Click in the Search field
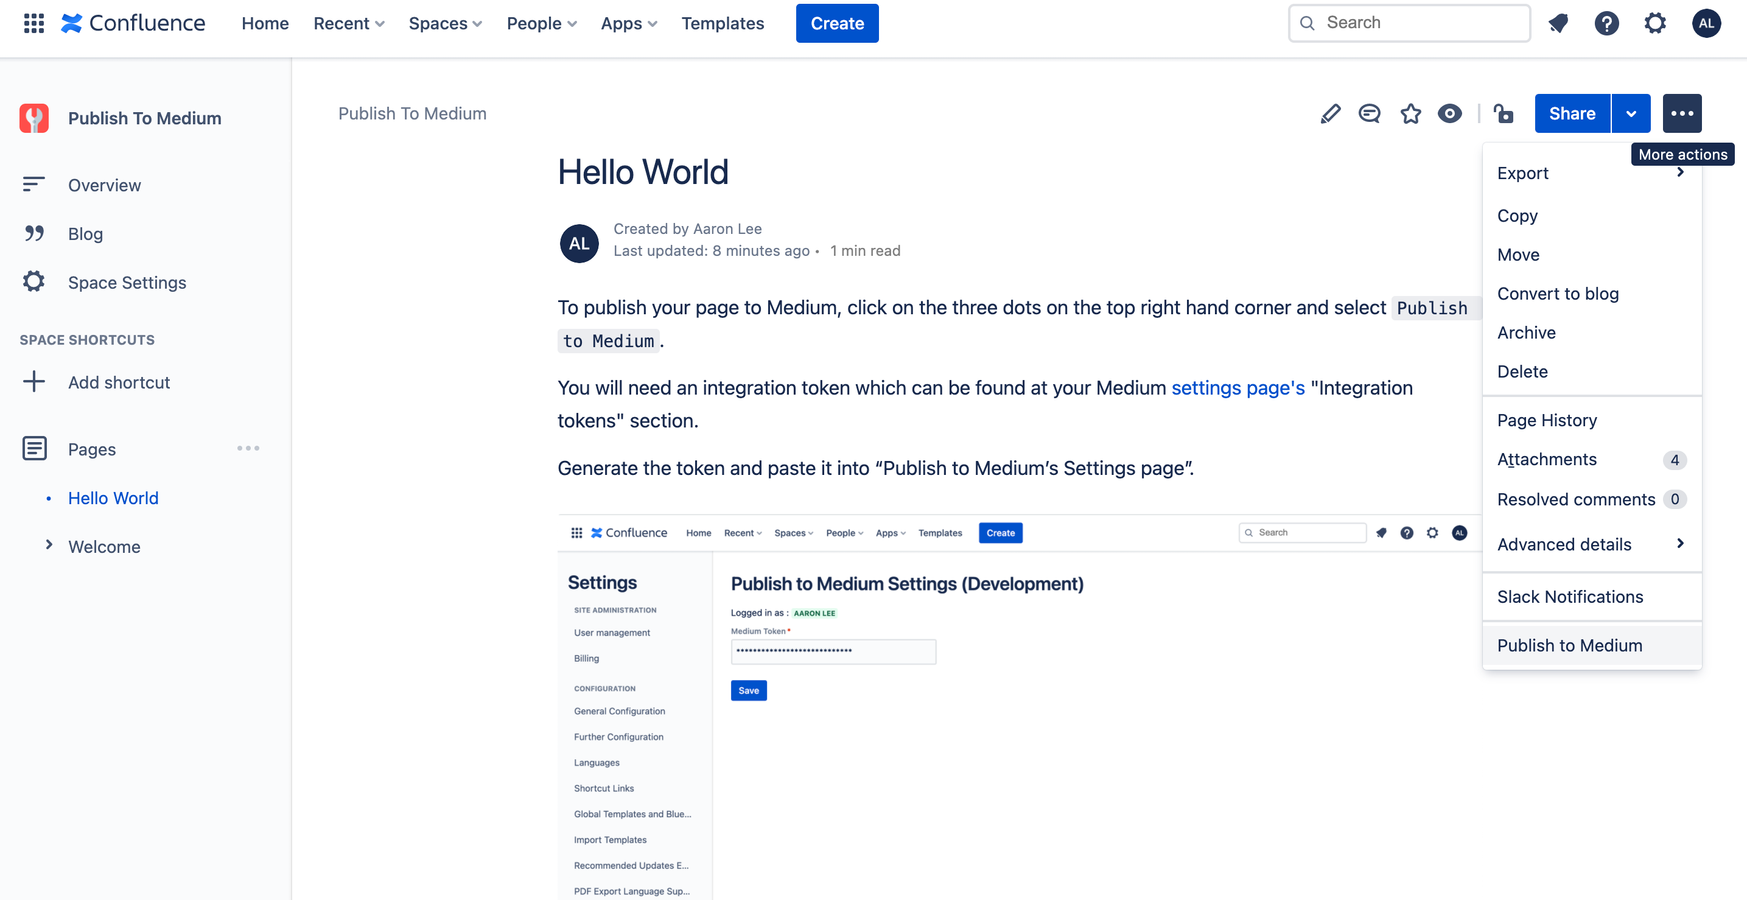 1409,23
